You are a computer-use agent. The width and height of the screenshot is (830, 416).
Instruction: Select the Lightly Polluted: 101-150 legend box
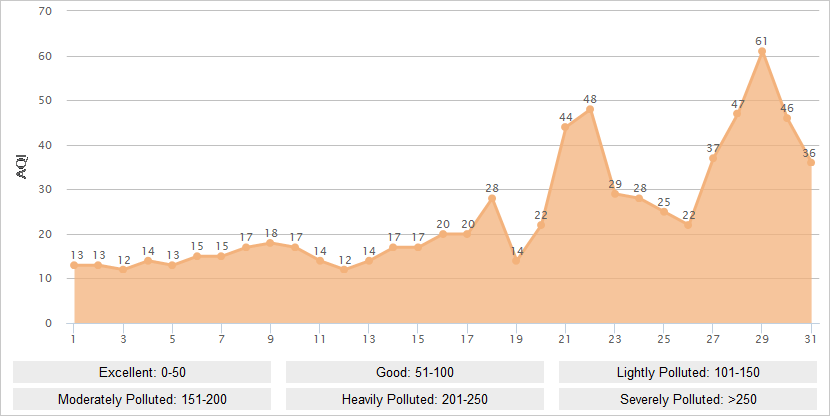coord(688,372)
